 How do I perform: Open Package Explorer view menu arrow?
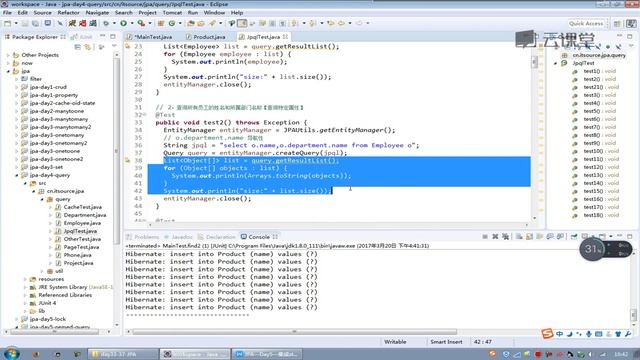point(114,47)
